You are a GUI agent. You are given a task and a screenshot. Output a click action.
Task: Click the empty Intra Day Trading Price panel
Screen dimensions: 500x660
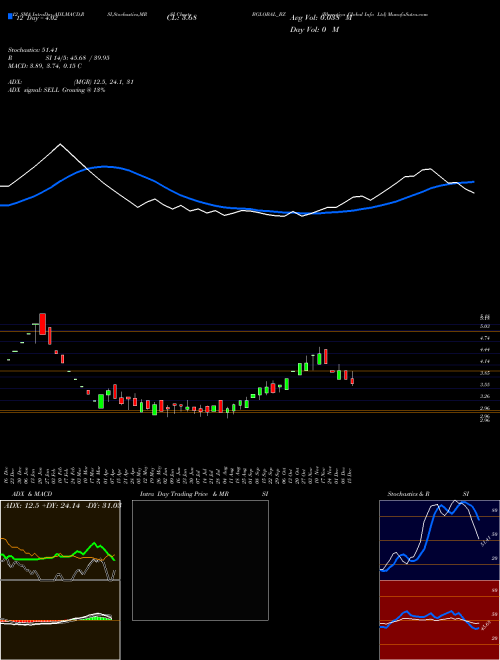tap(200, 560)
